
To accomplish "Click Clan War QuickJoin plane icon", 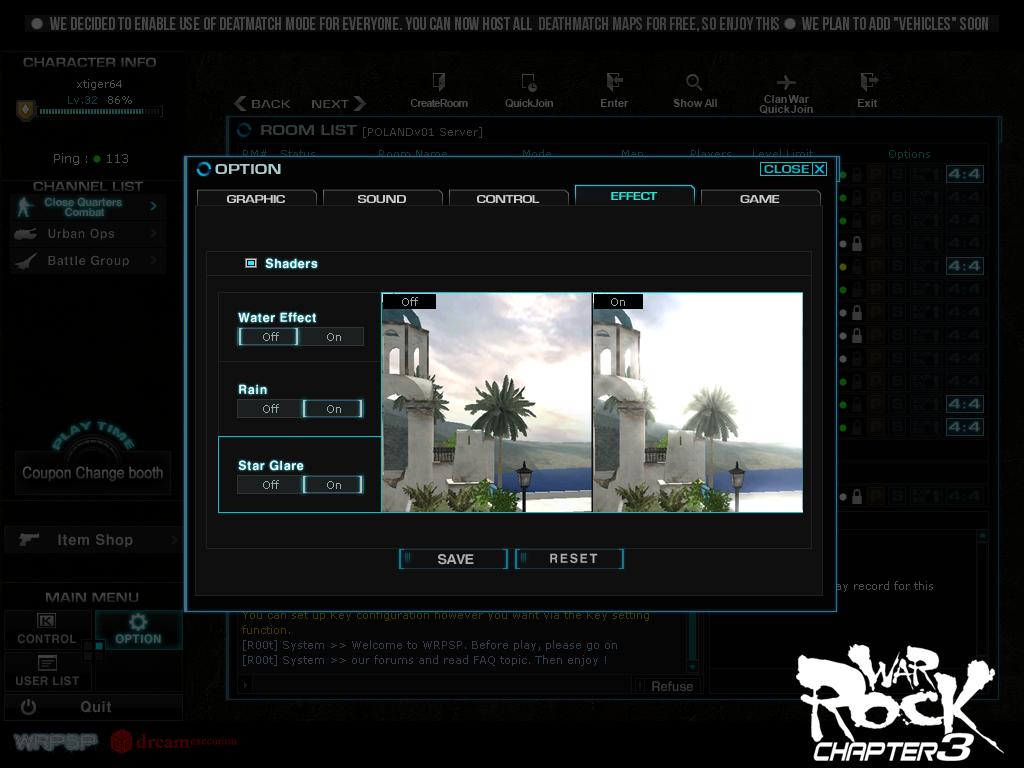I will tap(786, 82).
